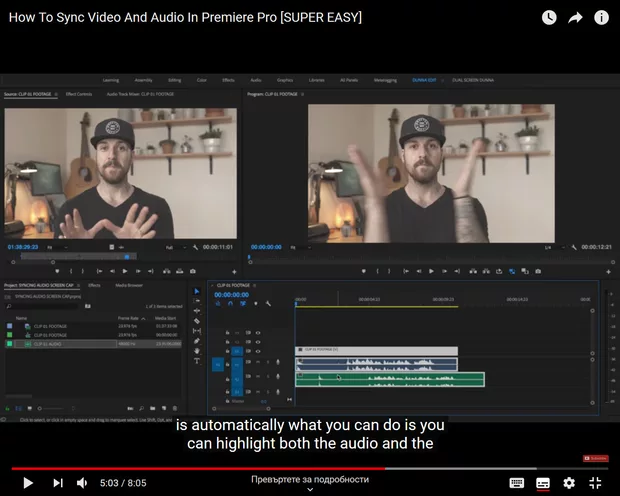Select CLIP 01 AUDIO in the project bin
This screenshot has height=496, width=620.
[49, 343]
